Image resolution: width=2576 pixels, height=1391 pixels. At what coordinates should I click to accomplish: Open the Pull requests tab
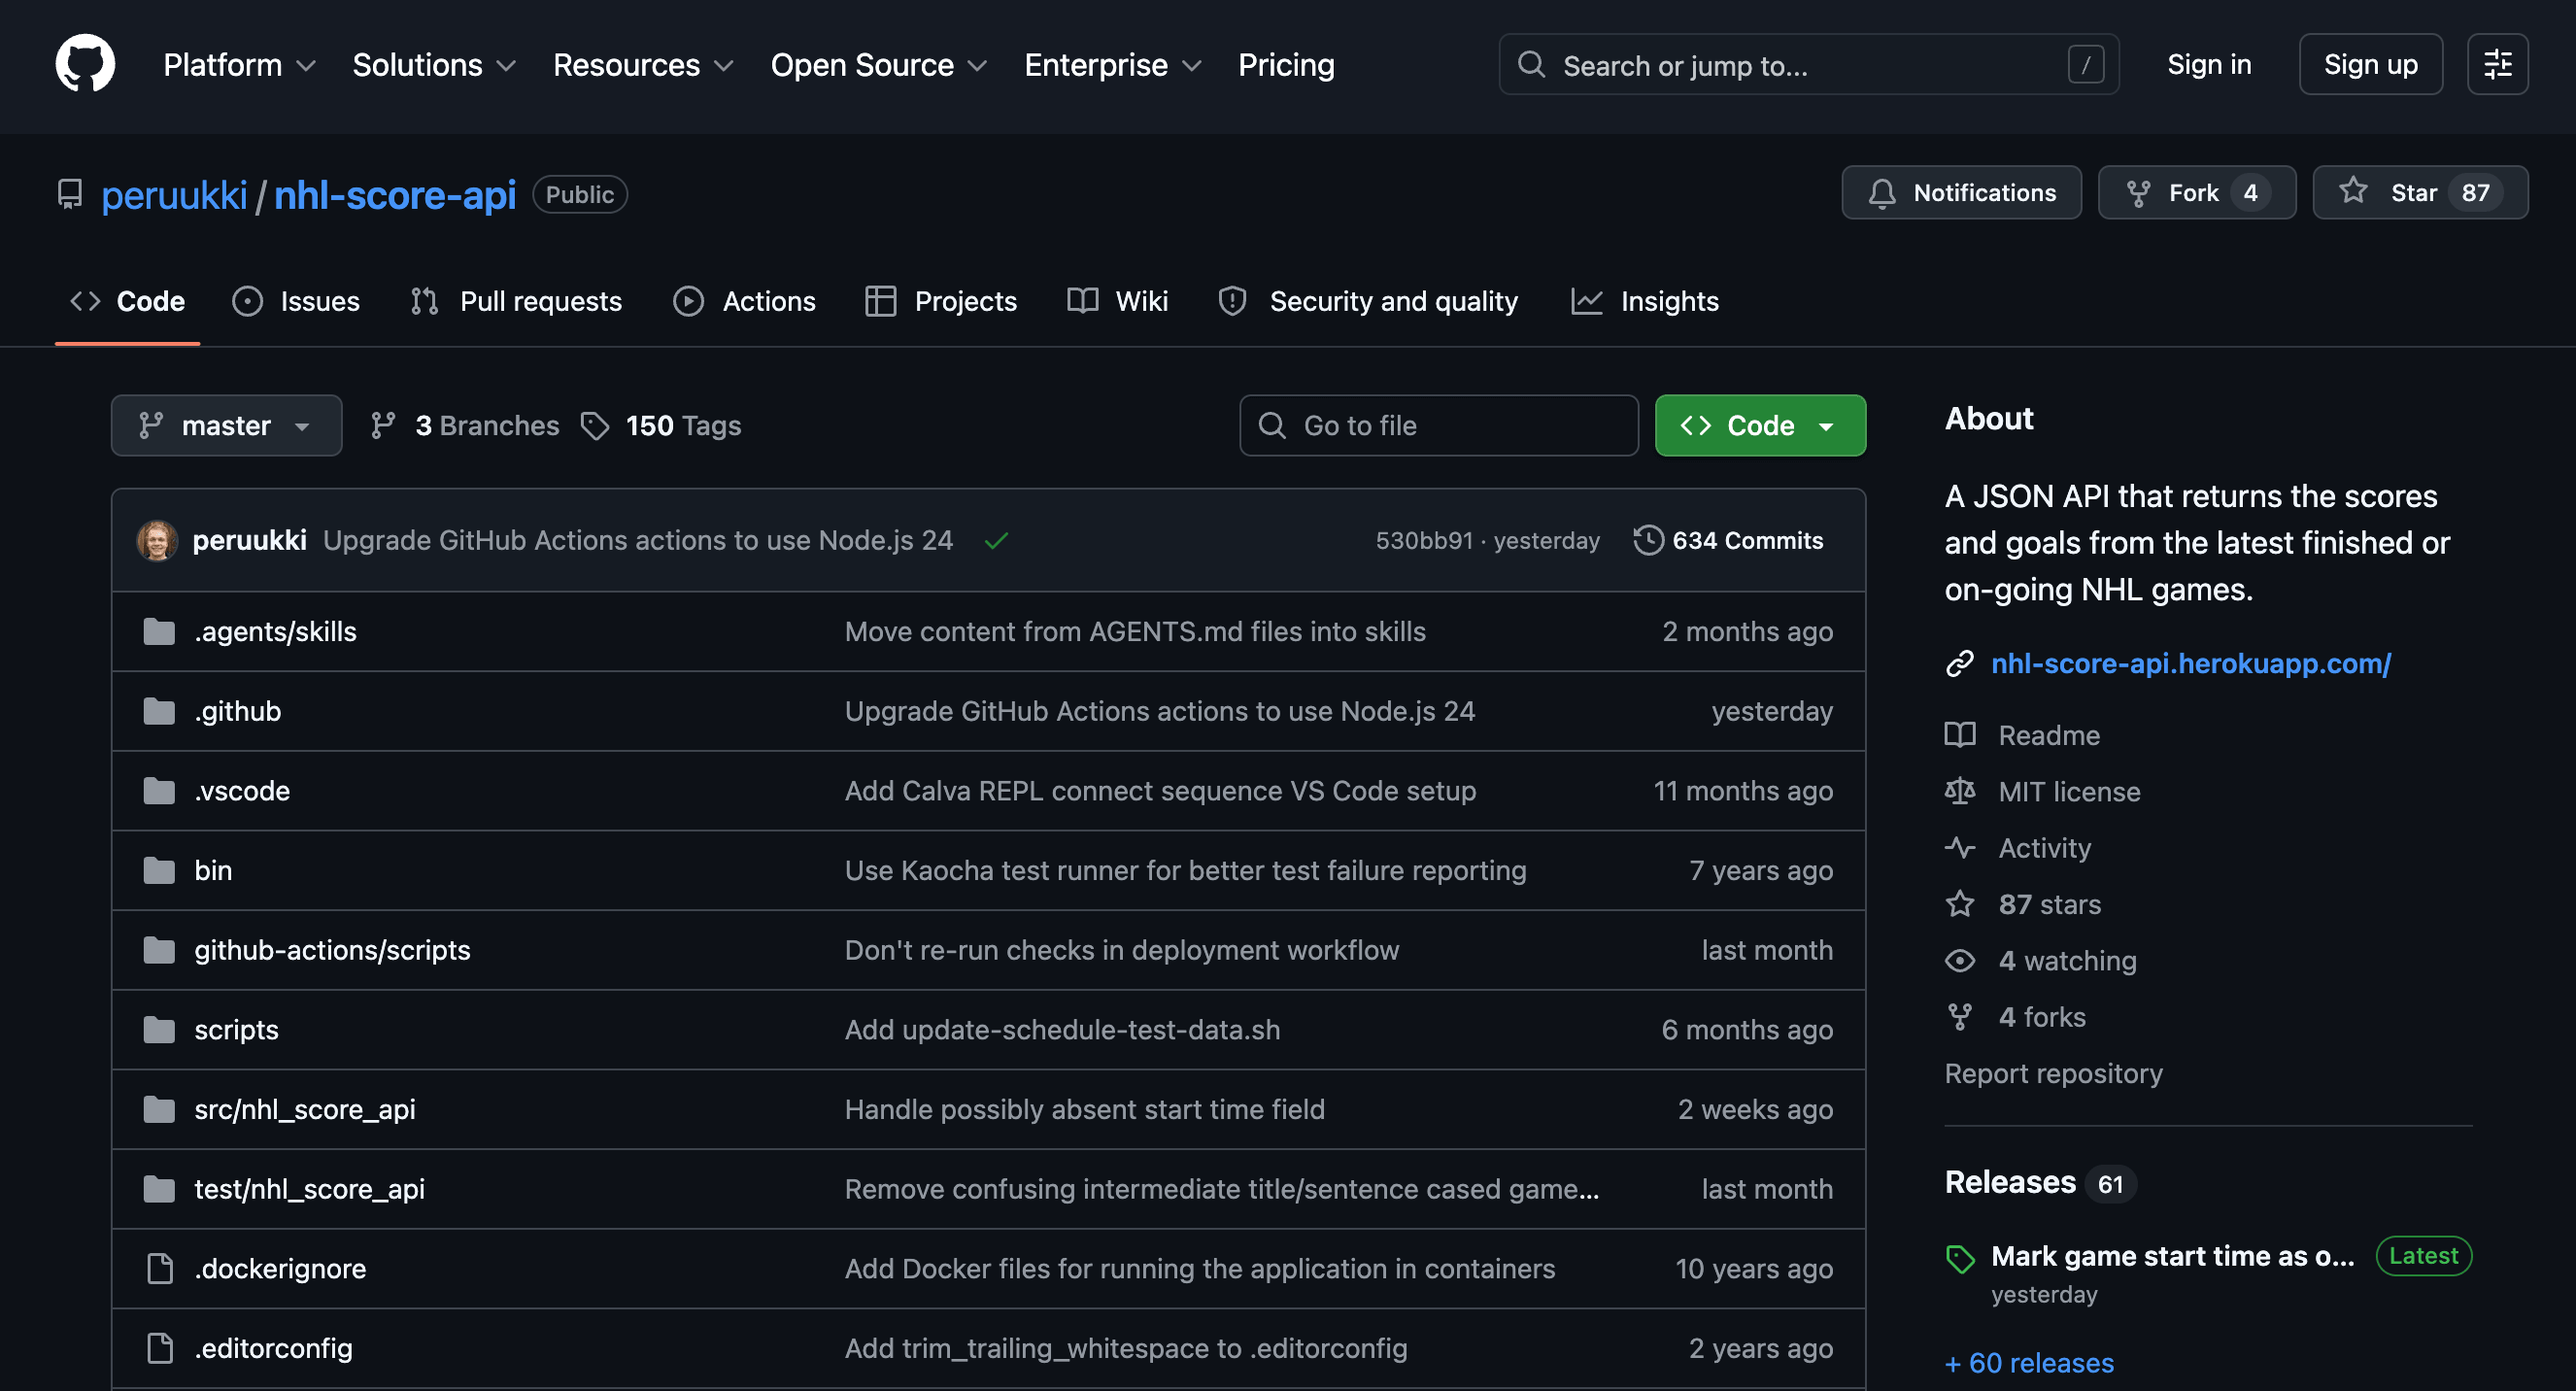point(516,301)
